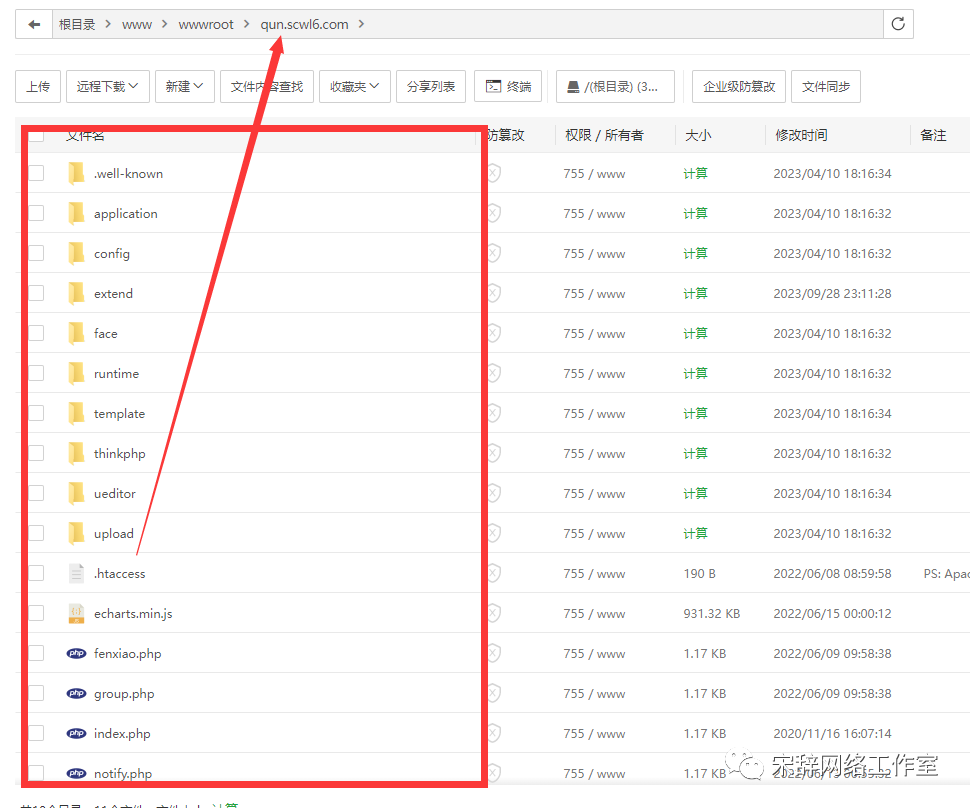Open the 终端 terminal button
970x808 pixels.
coord(509,87)
